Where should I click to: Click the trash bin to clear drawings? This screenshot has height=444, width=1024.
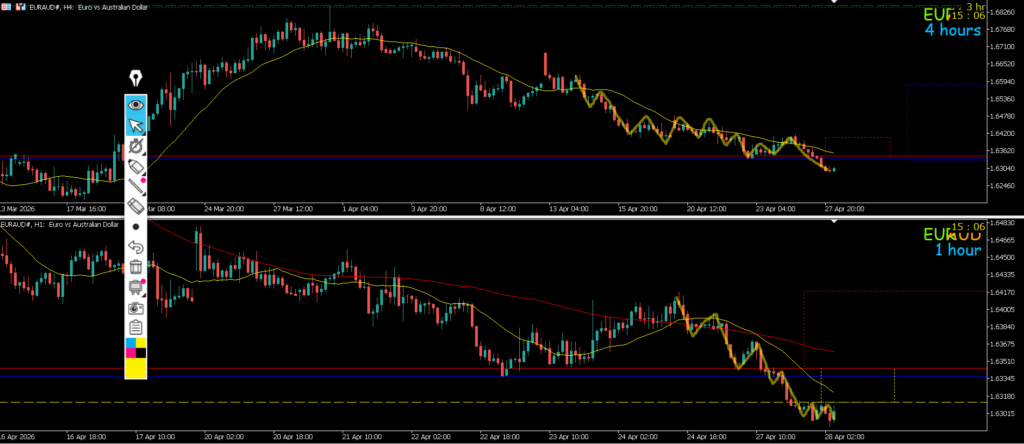pyautogui.click(x=136, y=267)
